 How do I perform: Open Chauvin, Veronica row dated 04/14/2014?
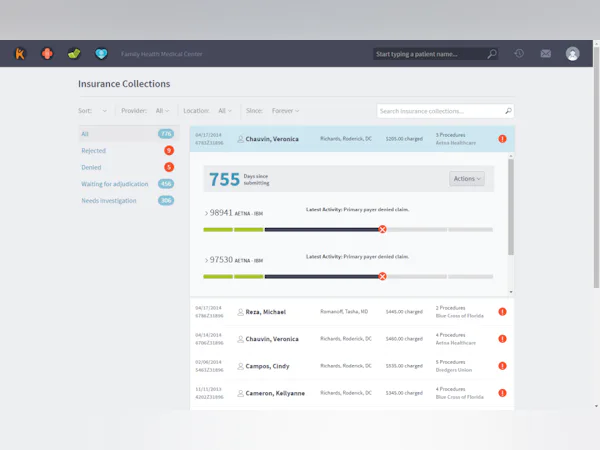click(x=352, y=339)
